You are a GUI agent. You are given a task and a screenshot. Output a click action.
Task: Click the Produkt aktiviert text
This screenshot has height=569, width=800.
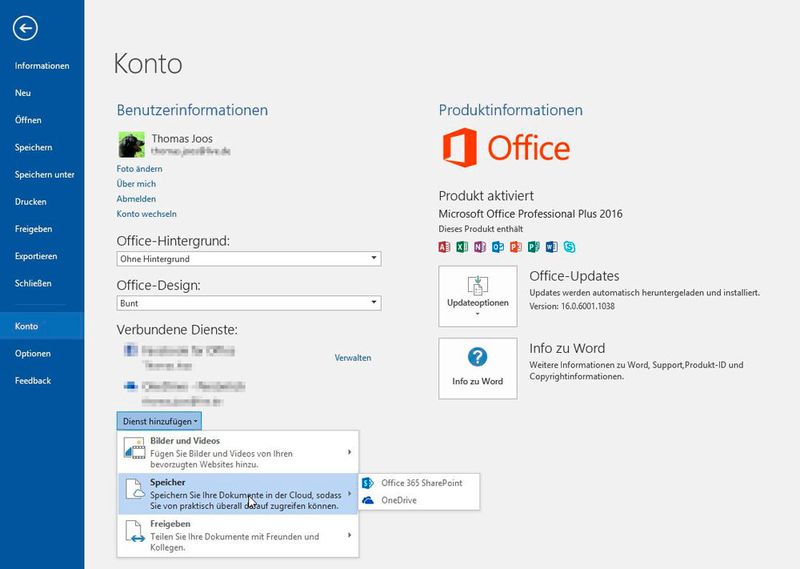click(x=486, y=195)
